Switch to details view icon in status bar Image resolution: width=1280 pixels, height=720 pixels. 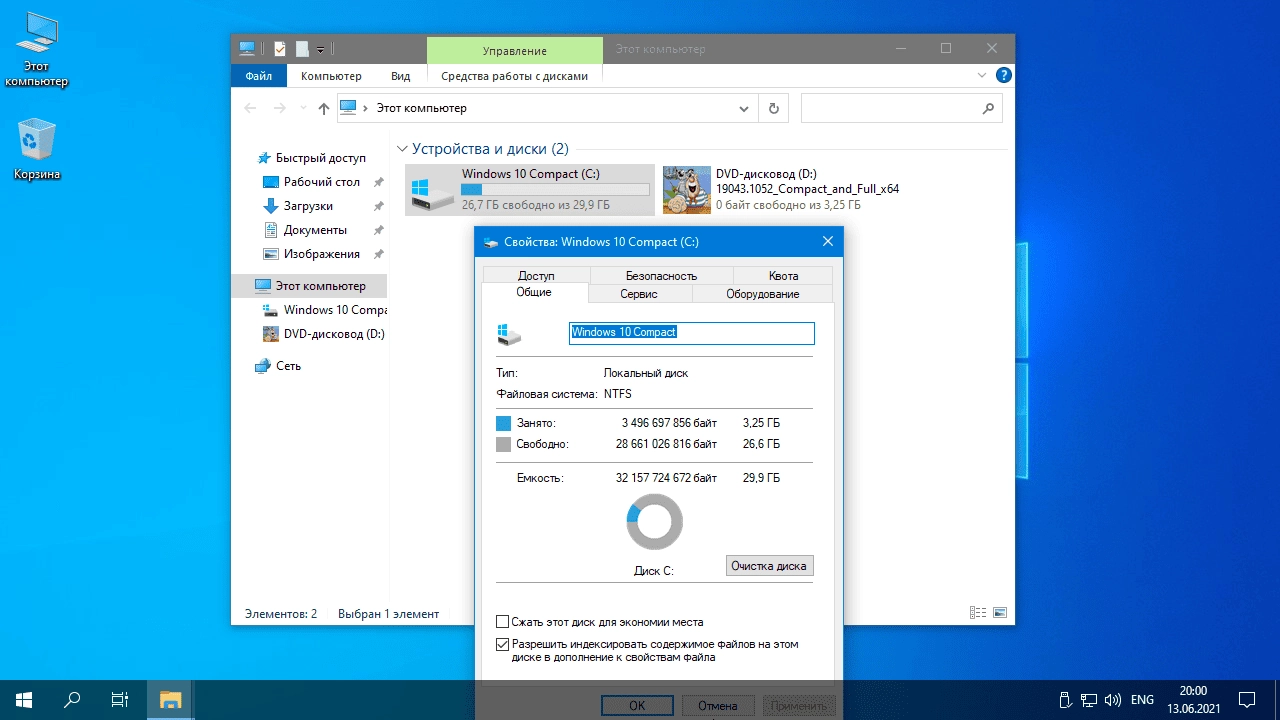[978, 613]
